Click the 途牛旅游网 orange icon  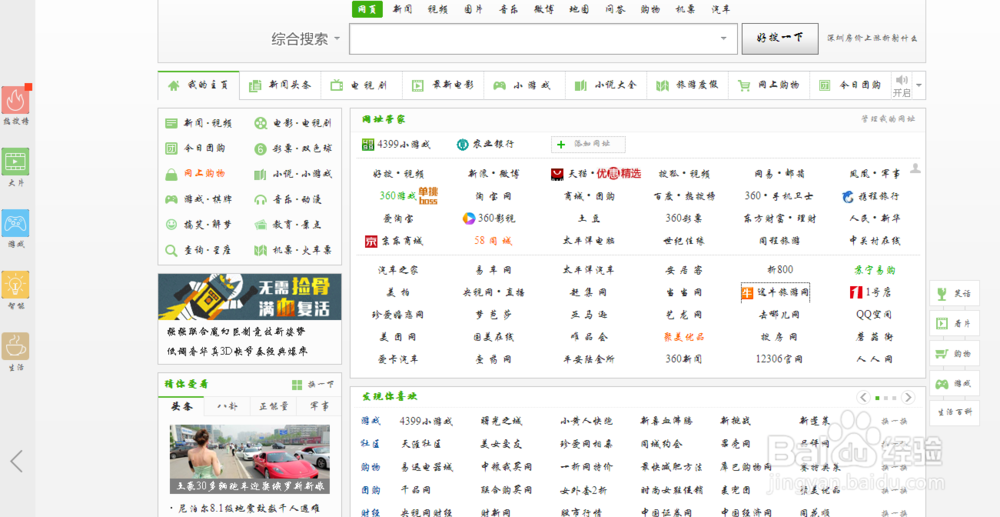[x=747, y=293]
